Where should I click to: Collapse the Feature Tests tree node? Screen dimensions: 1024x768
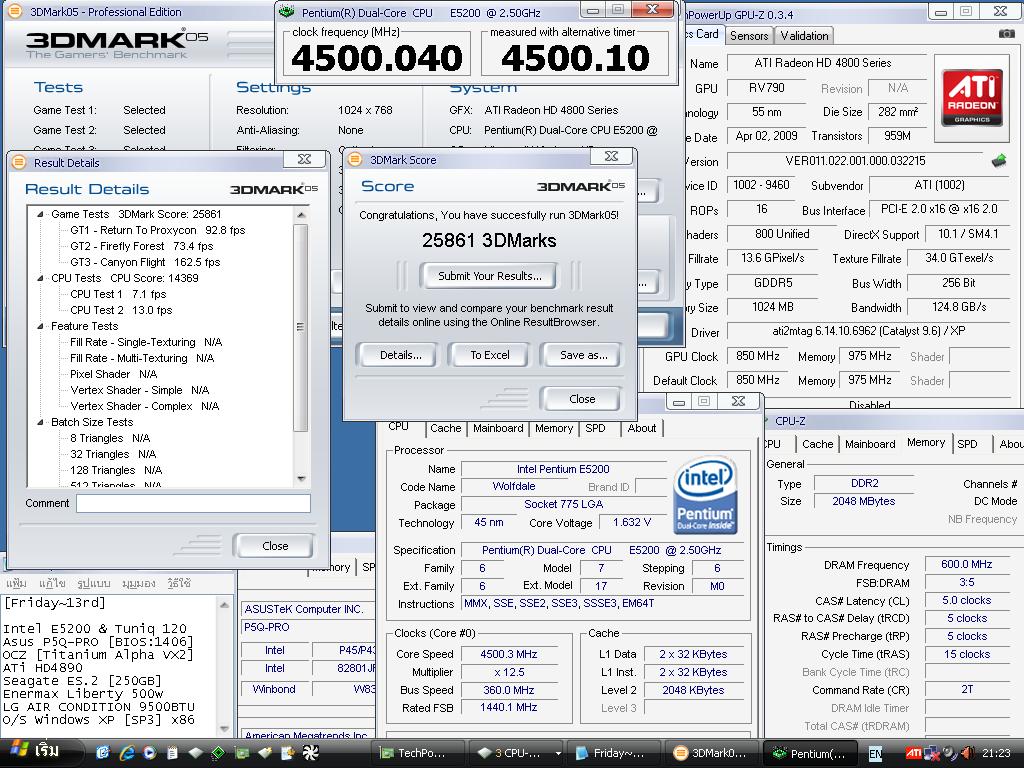pos(40,327)
